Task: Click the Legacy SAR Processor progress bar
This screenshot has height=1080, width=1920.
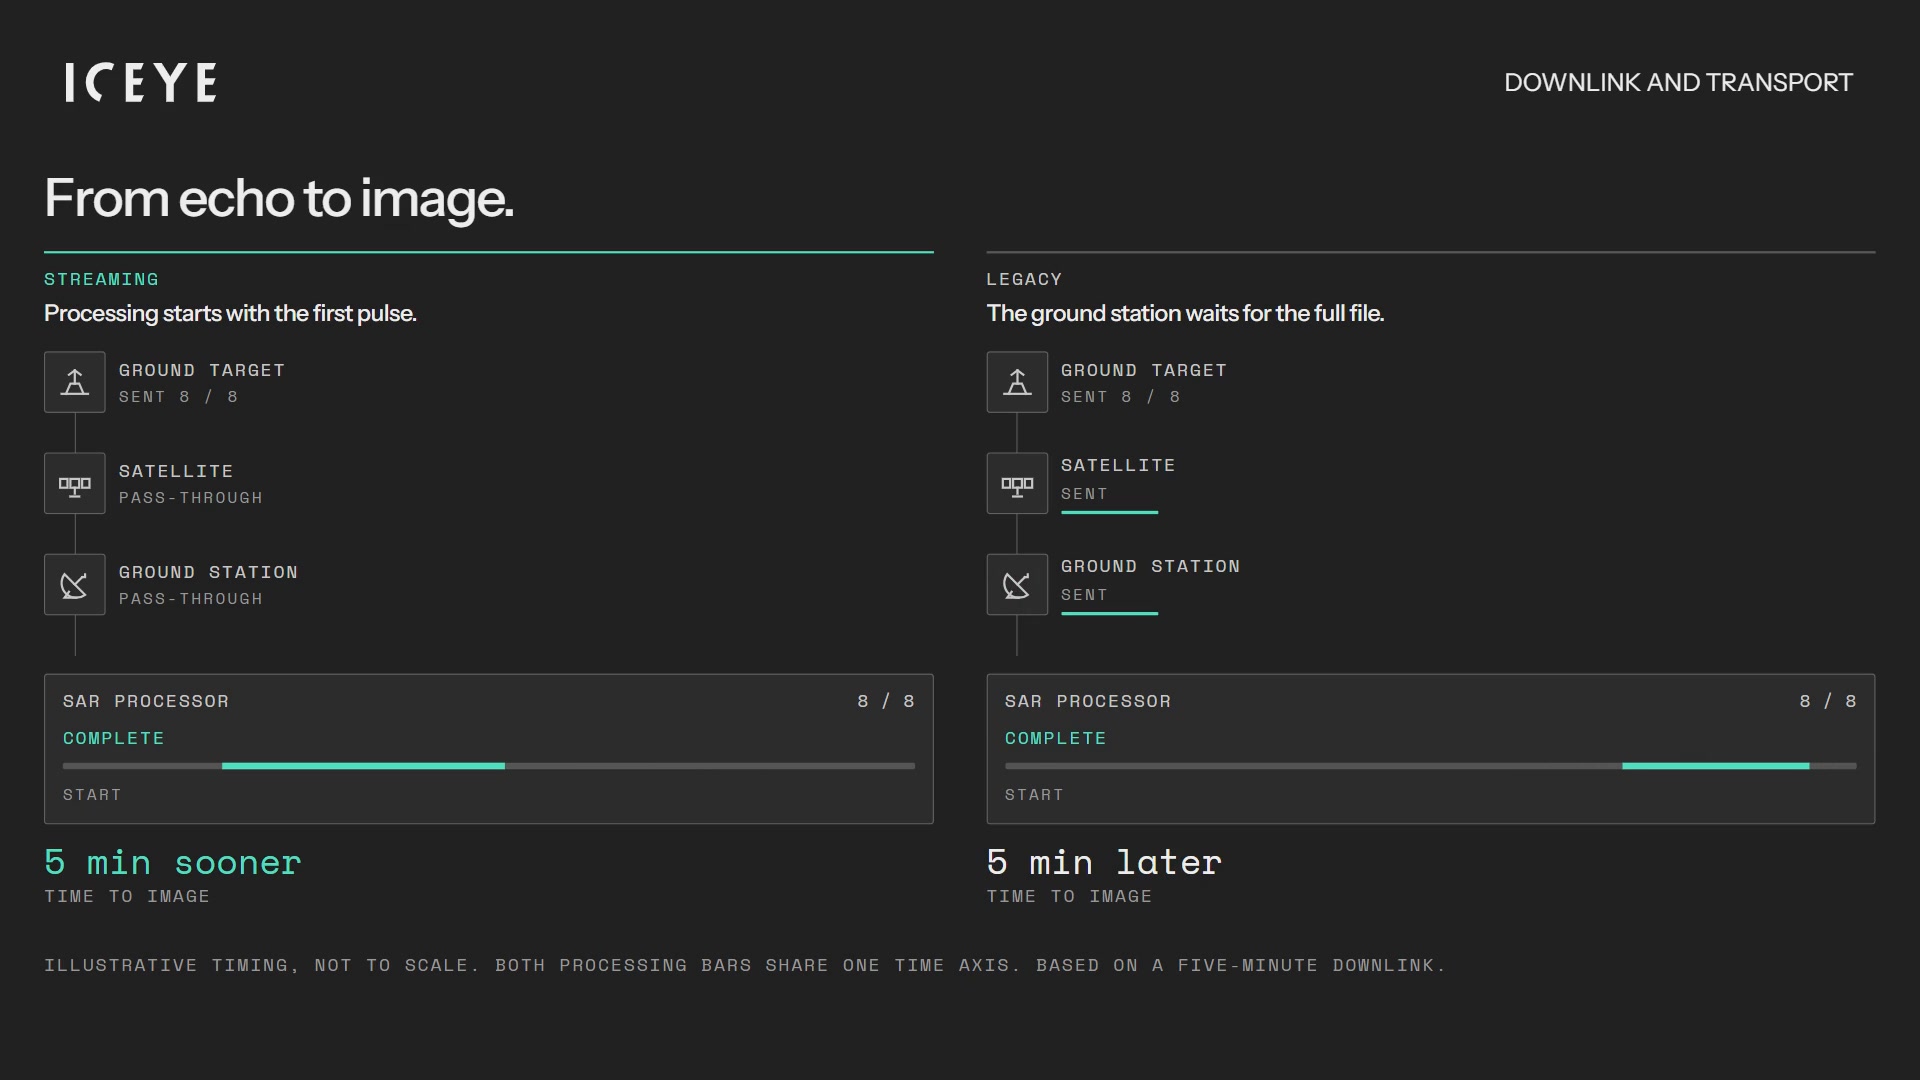Action: tap(1430, 766)
